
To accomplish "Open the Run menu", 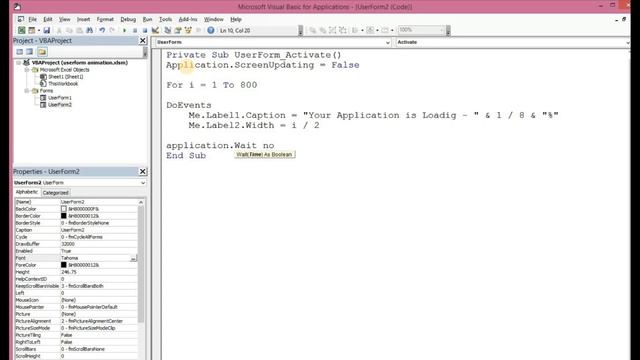I will 147,19.
